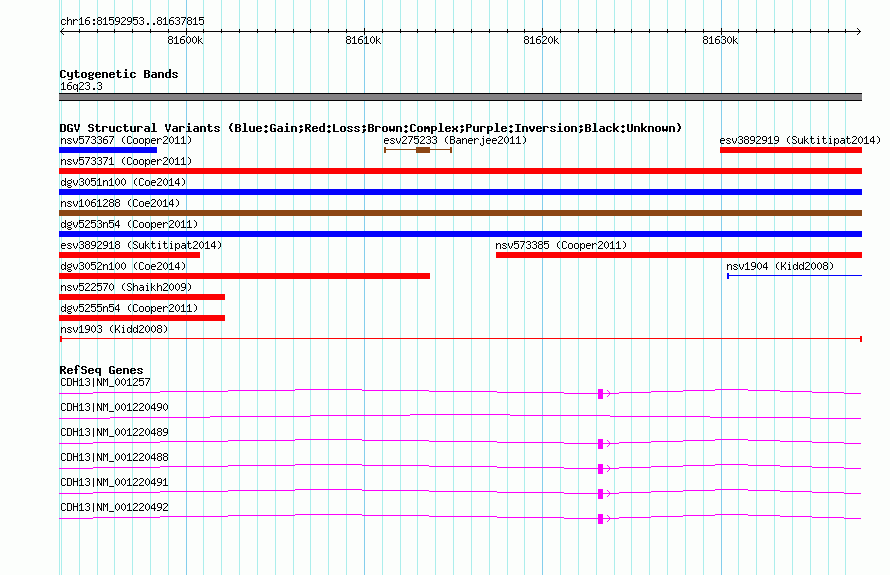Click dgv5255n54 (Cooper2011) variant label
The width and height of the screenshot is (890, 575).
(x=129, y=308)
